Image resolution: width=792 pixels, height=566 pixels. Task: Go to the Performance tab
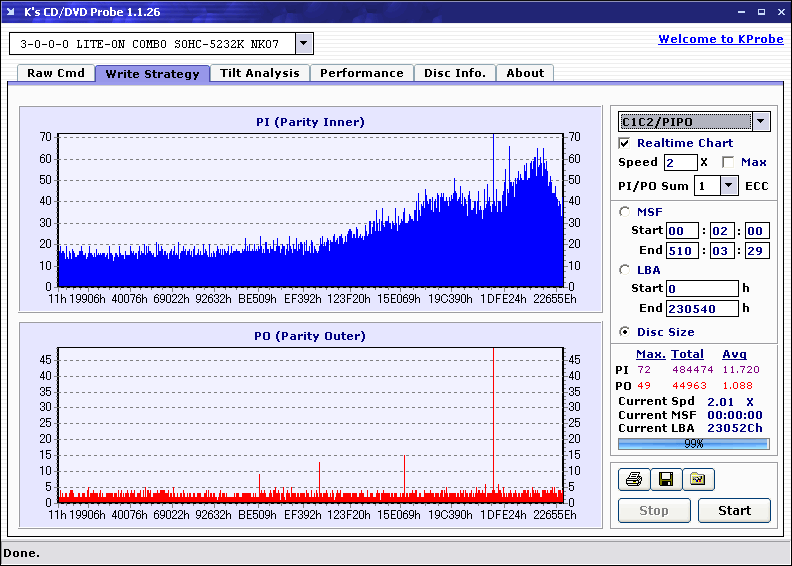point(362,73)
